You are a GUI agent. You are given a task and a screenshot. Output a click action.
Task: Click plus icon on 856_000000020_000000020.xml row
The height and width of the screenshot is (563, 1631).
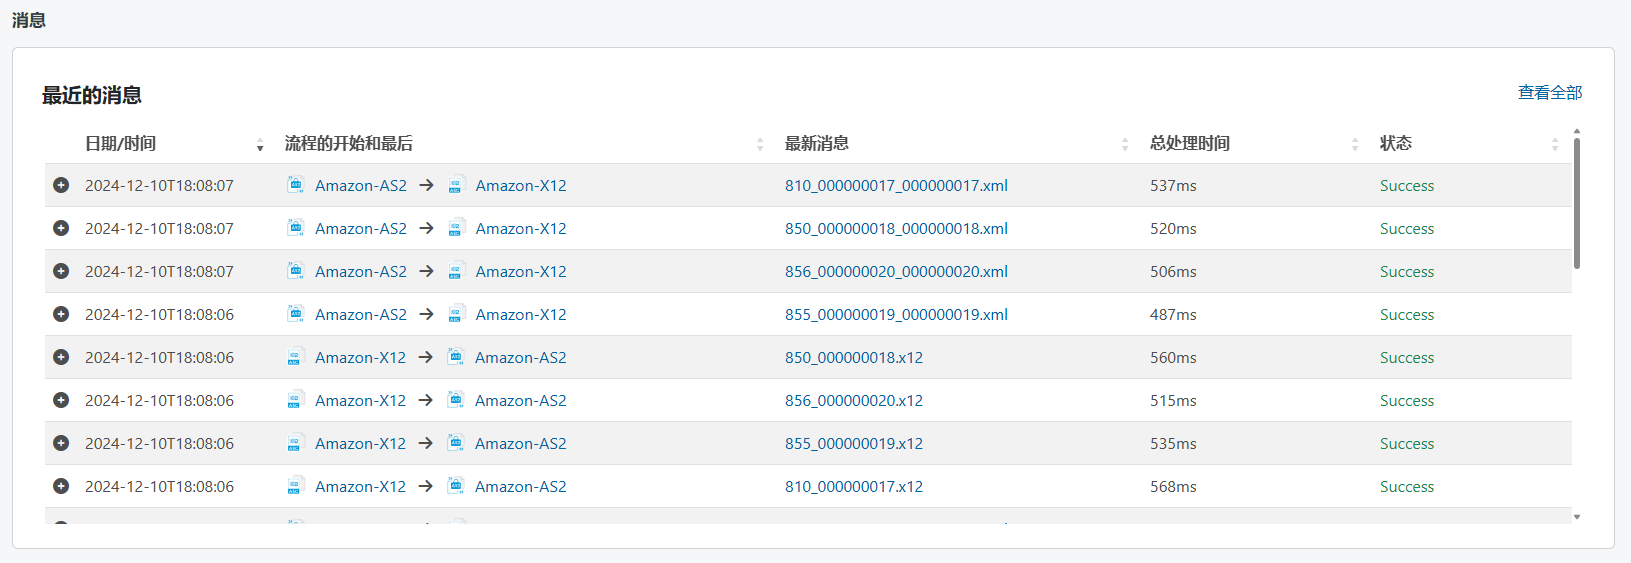pyautogui.click(x=61, y=271)
